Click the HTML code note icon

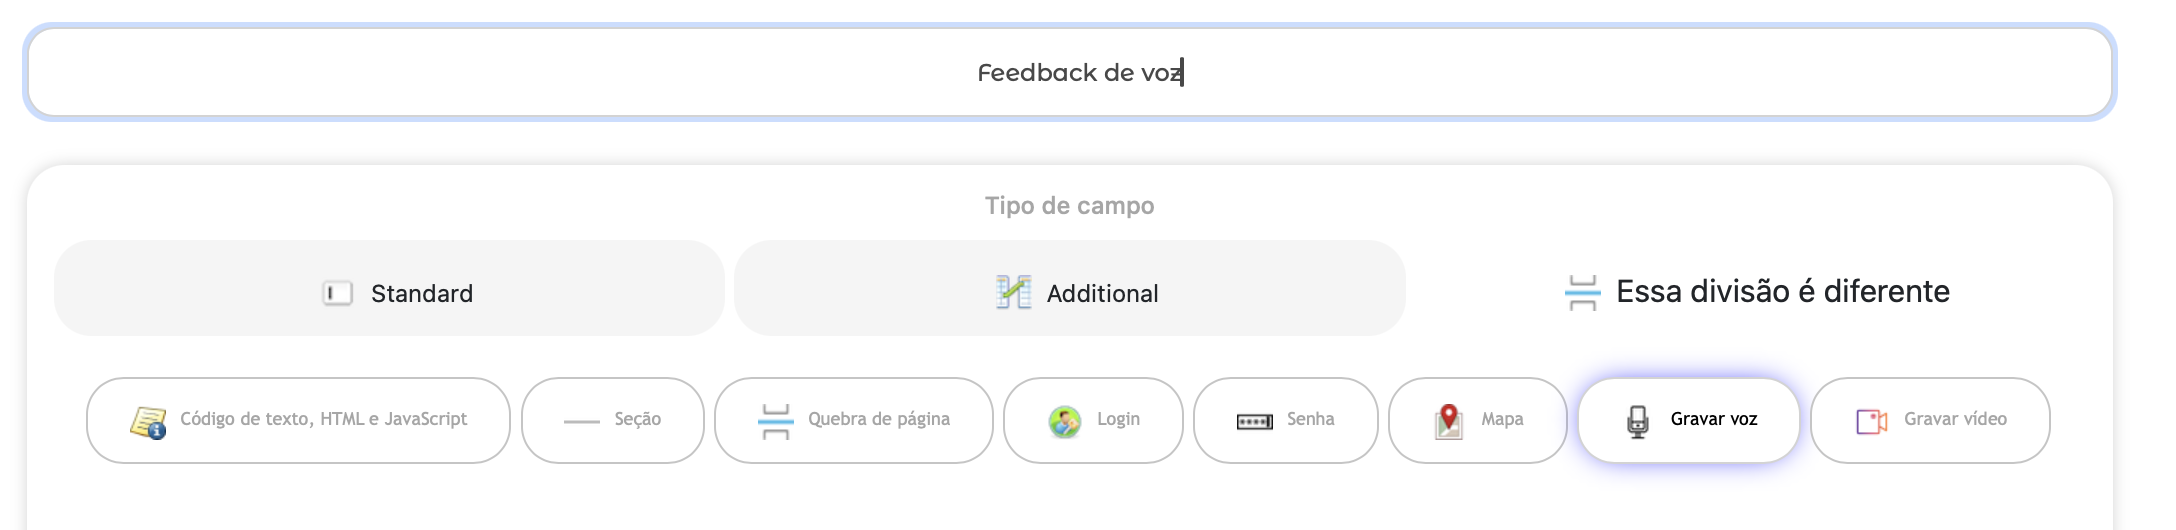pos(148,422)
